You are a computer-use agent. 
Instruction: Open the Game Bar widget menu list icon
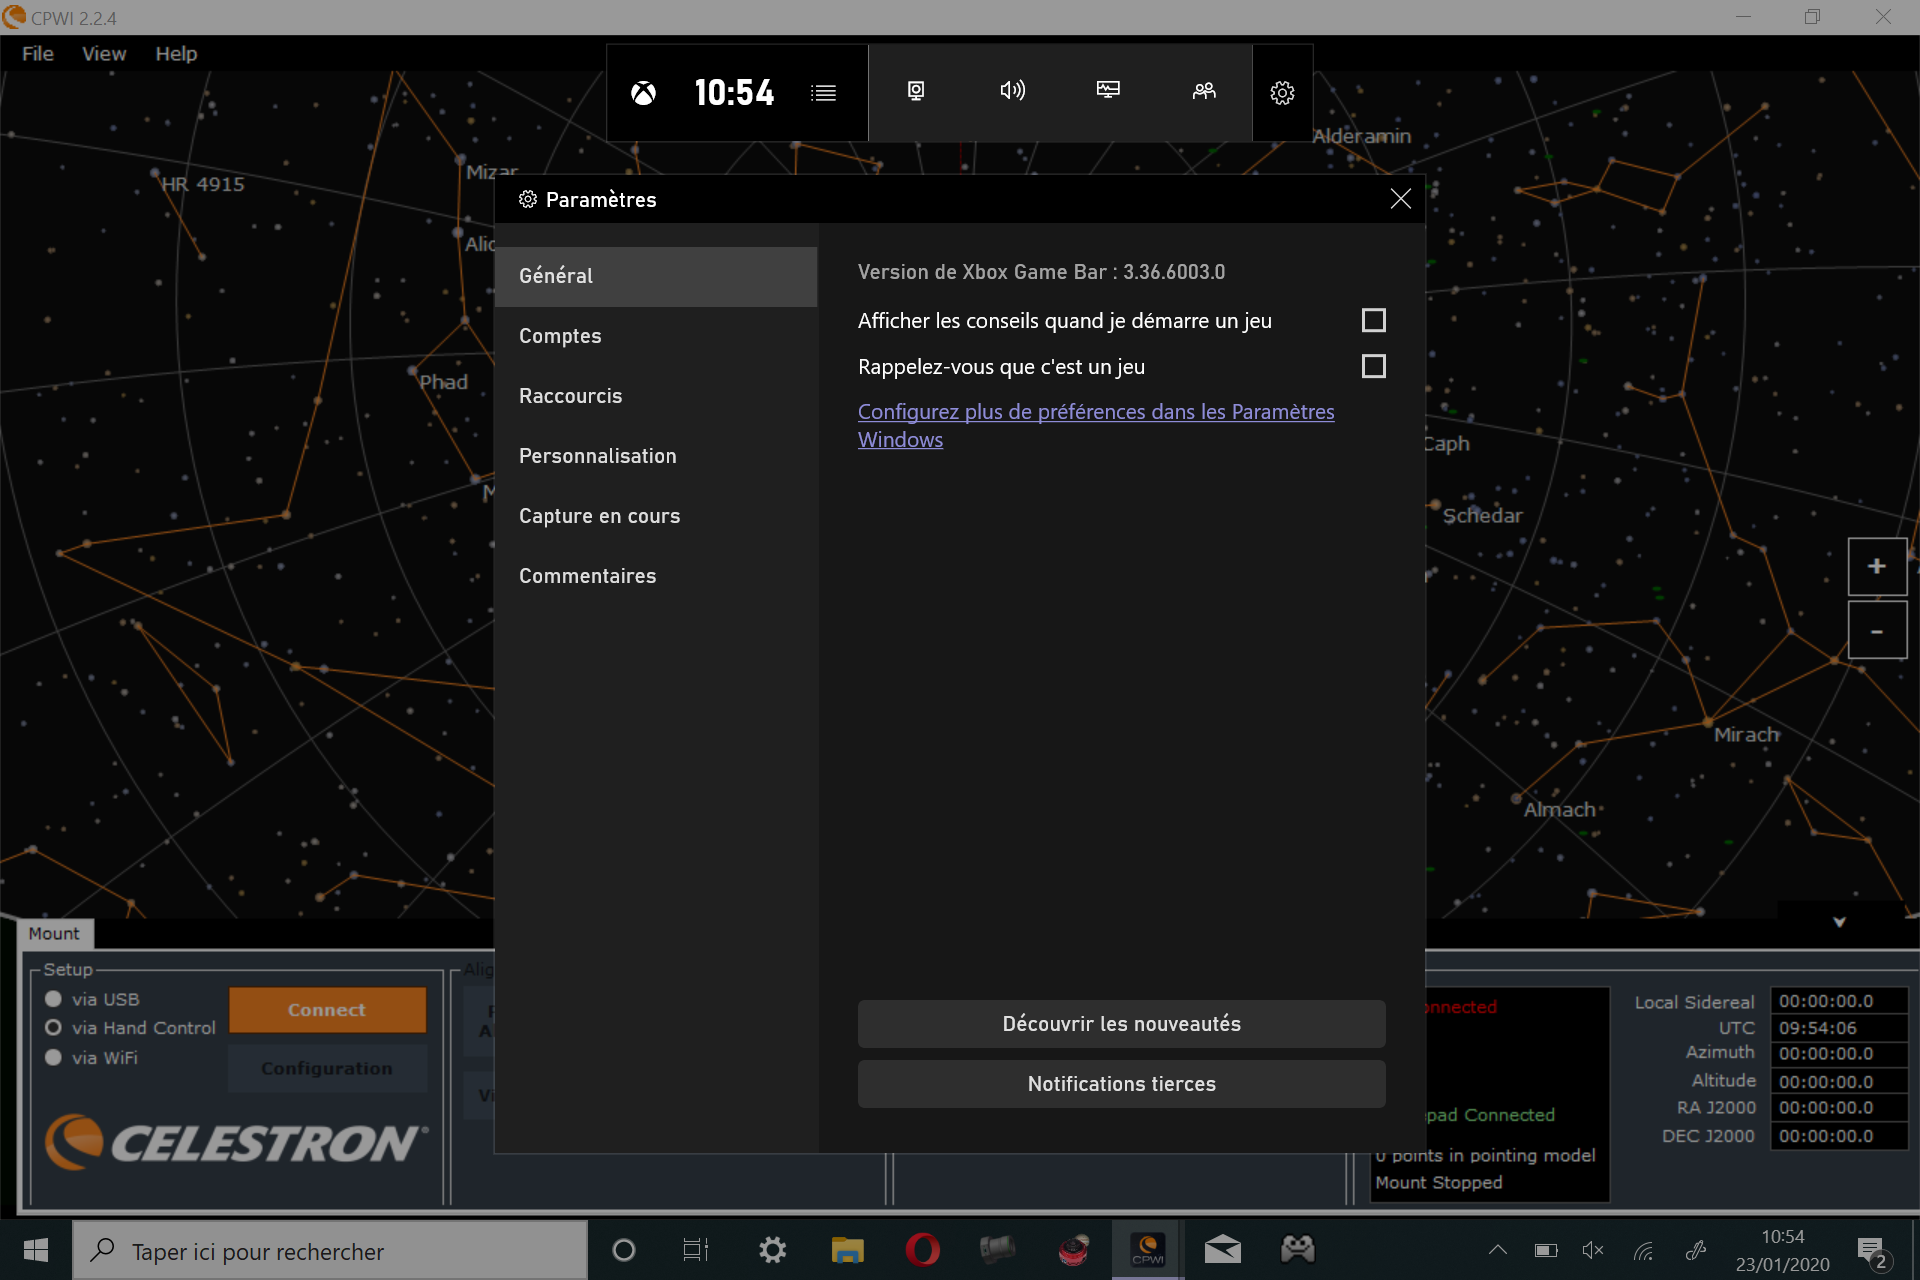coord(823,93)
